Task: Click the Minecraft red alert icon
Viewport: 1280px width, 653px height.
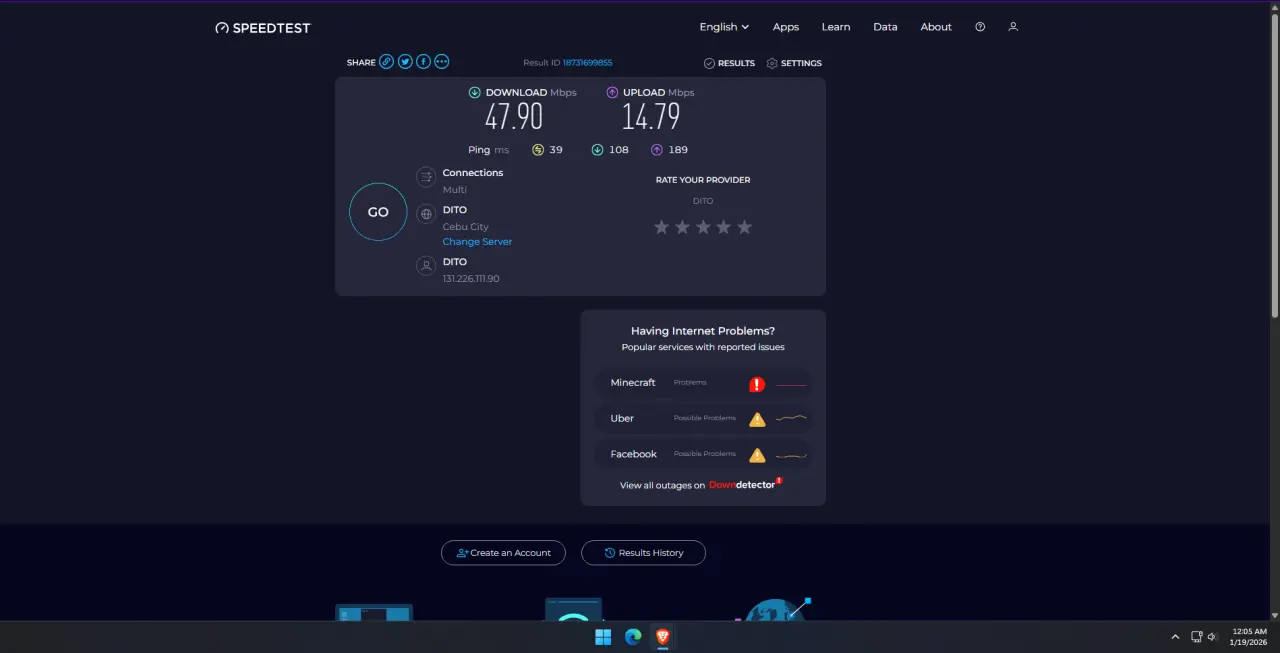Action: [757, 384]
